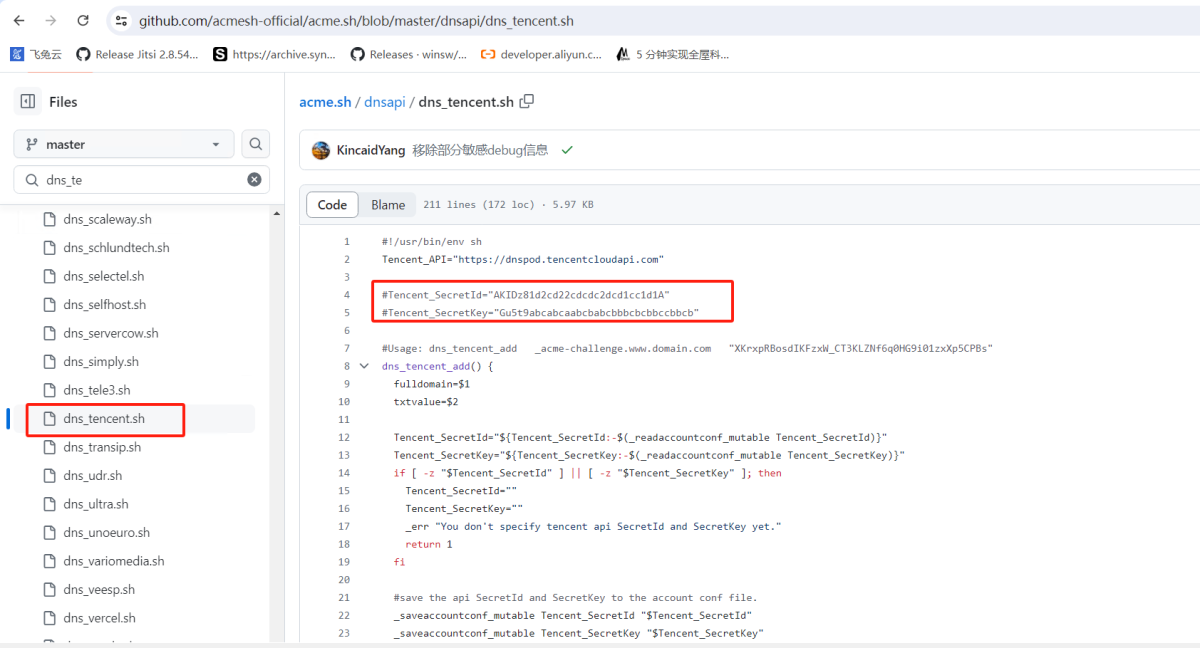This screenshot has height=648, width=1200.
Task: Open commit message 移除部分敏感debug信息
Action: click(x=480, y=150)
